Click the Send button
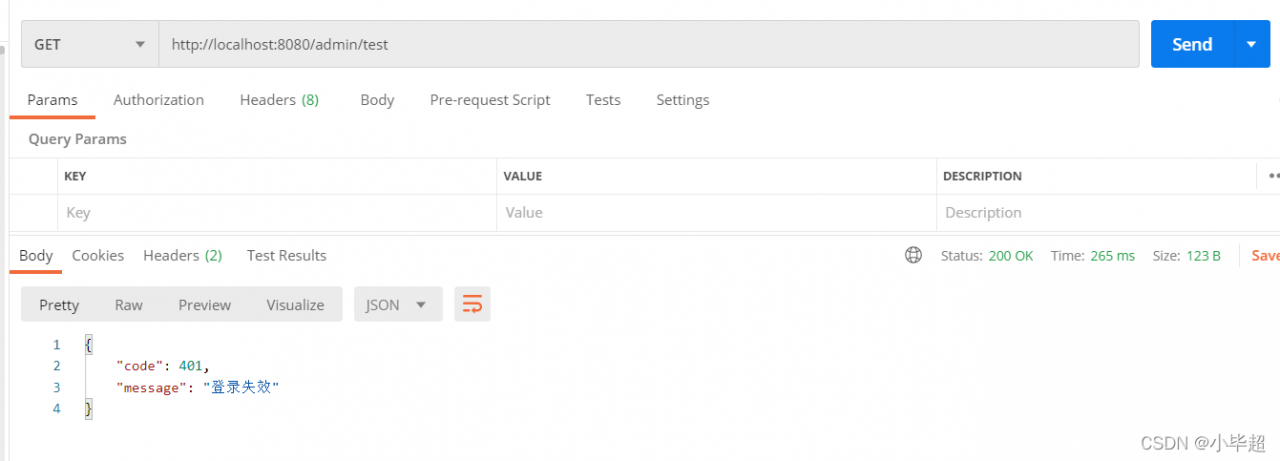The width and height of the screenshot is (1280, 461). (x=1192, y=44)
